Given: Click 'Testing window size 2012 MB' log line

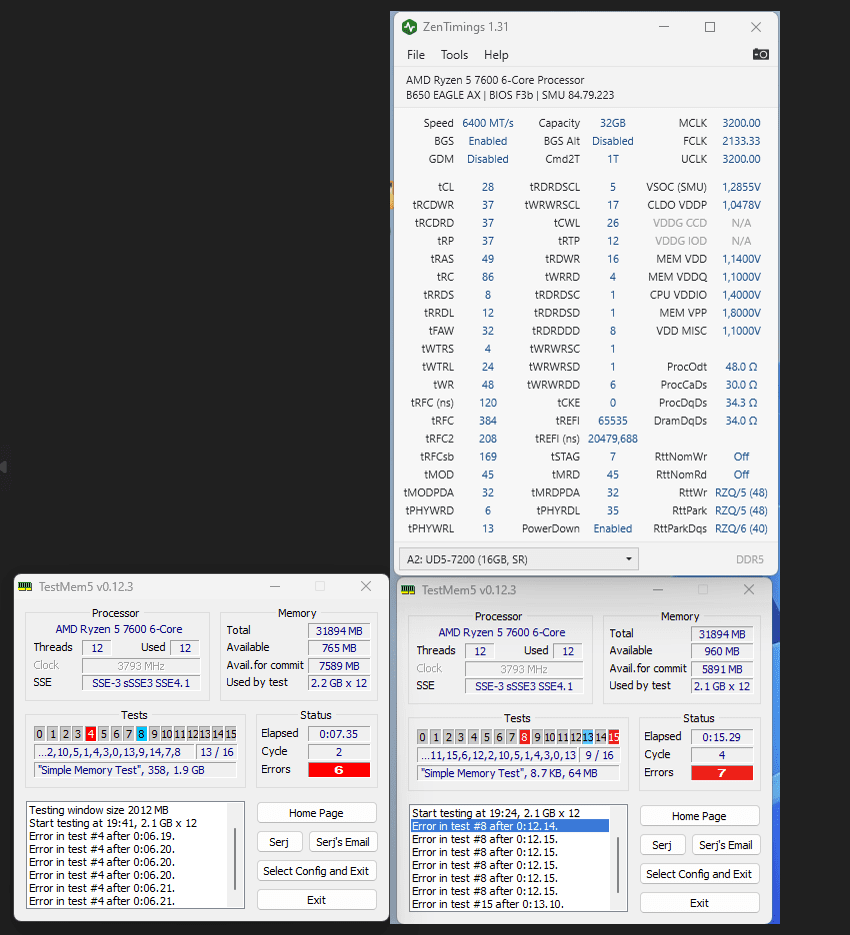Looking at the screenshot, I should [x=99, y=810].
